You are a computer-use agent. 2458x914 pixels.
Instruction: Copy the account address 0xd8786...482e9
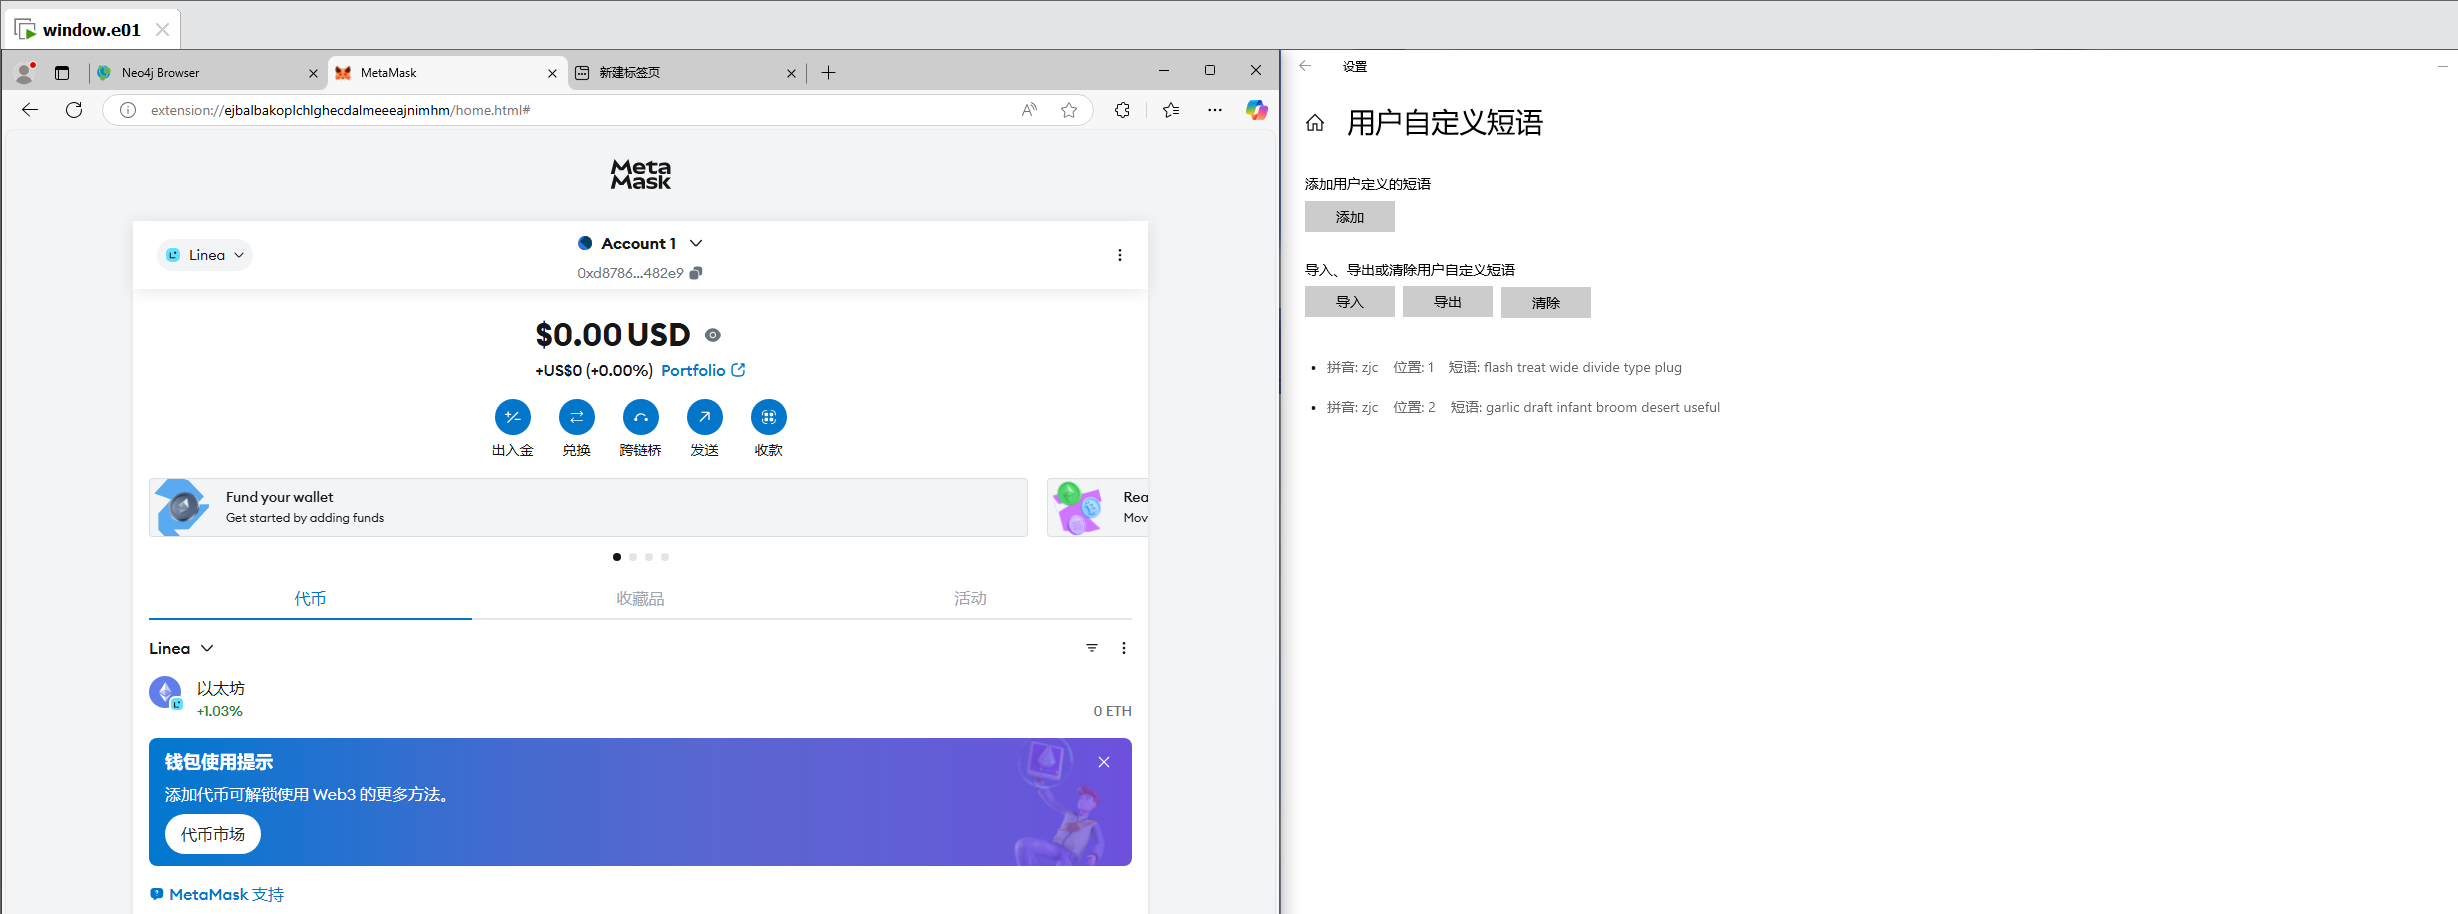(x=696, y=273)
